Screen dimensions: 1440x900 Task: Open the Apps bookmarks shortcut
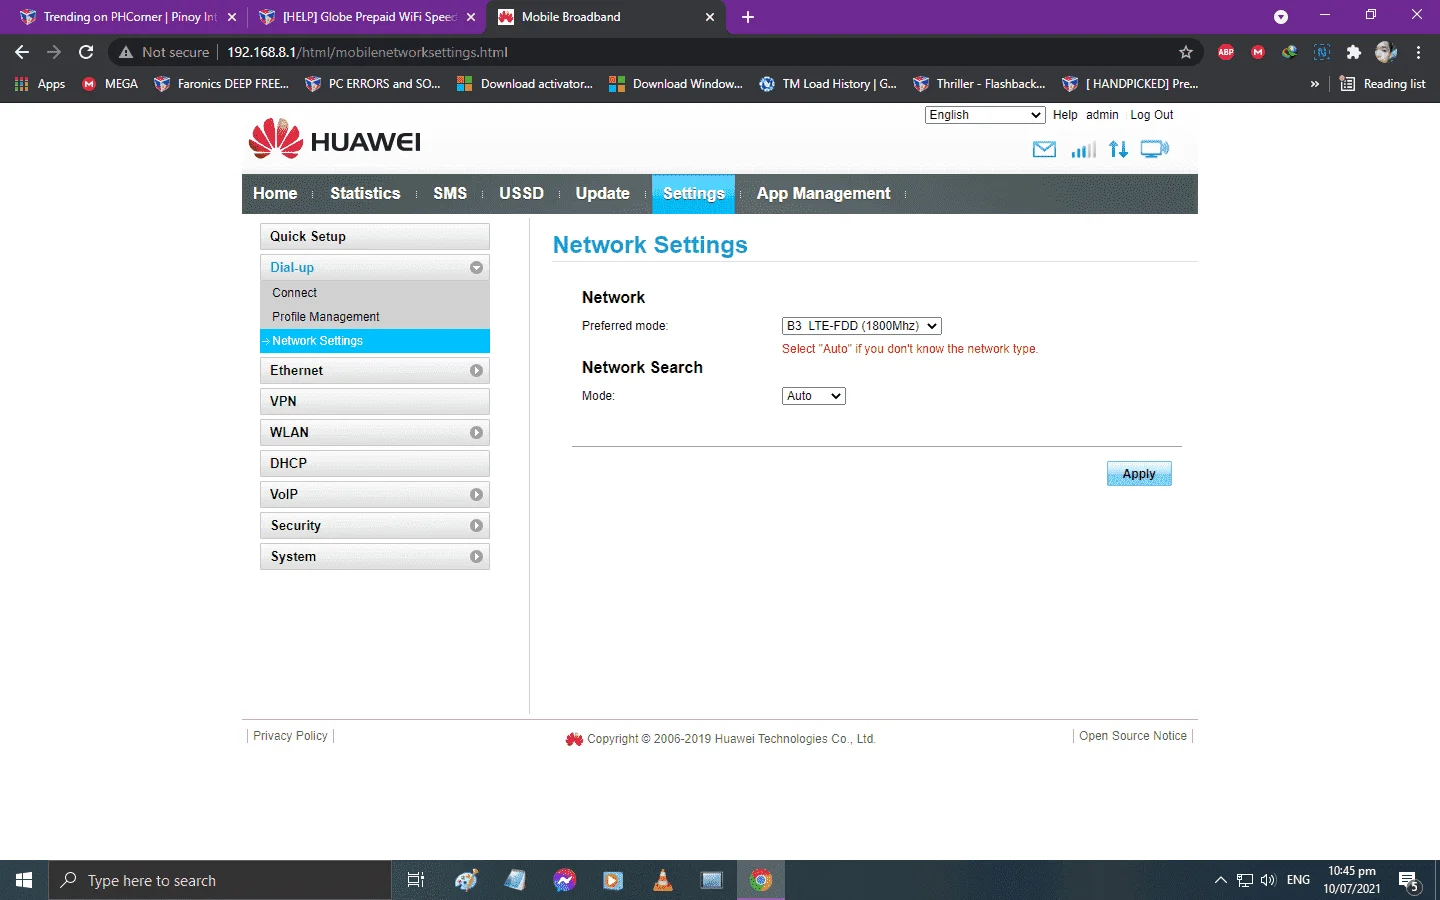click(x=40, y=84)
